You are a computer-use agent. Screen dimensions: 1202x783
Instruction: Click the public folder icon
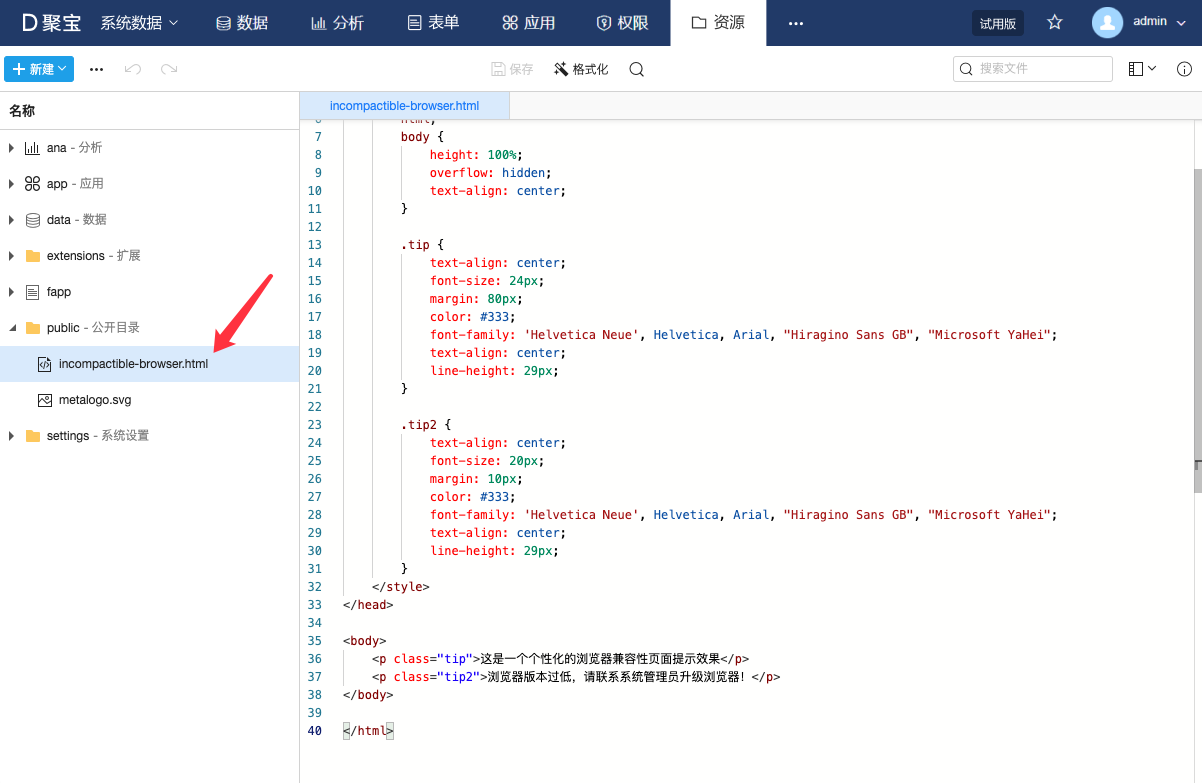pos(32,328)
